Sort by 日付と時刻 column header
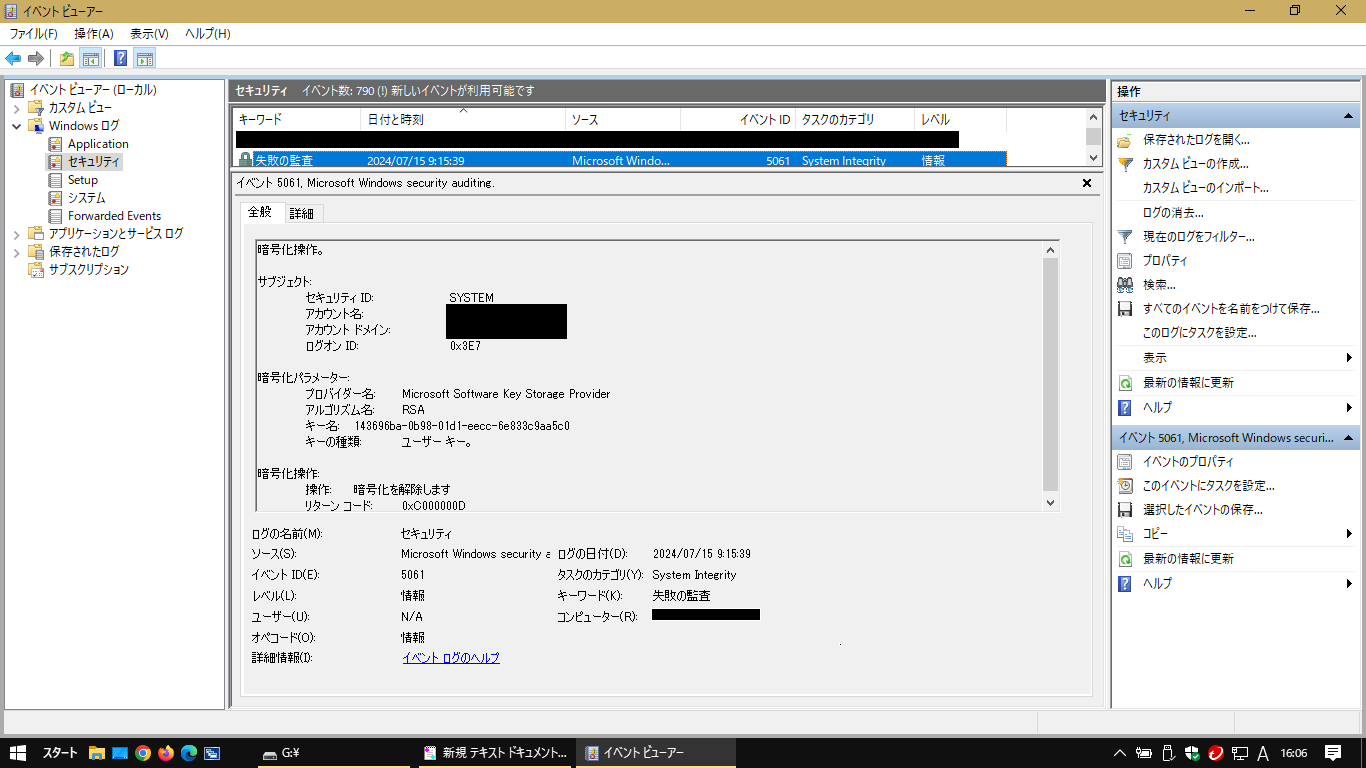The width and height of the screenshot is (1366, 768). (x=462, y=120)
